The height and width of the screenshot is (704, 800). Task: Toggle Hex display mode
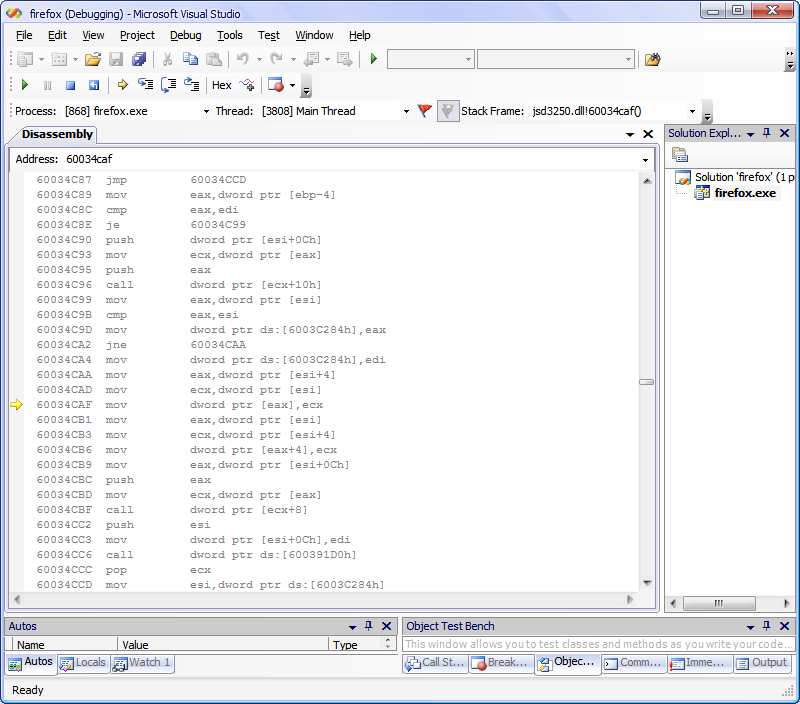click(x=221, y=85)
